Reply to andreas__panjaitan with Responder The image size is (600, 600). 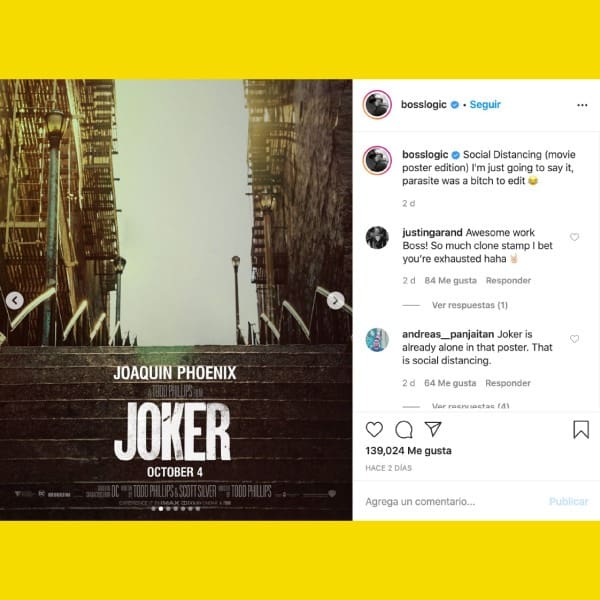coord(508,383)
